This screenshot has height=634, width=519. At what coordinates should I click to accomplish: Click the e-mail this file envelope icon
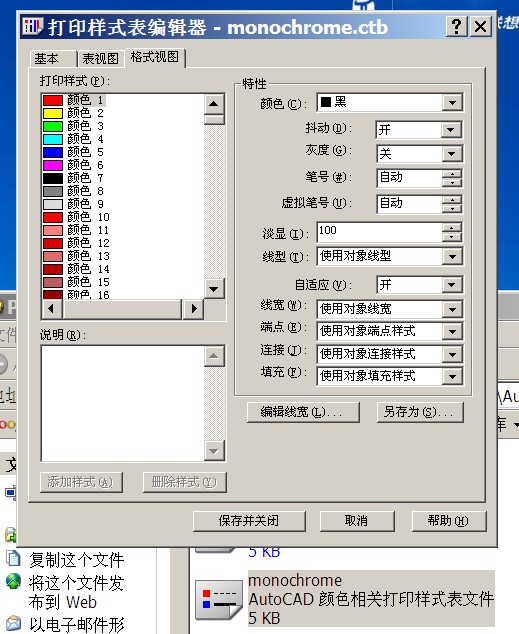[13, 623]
